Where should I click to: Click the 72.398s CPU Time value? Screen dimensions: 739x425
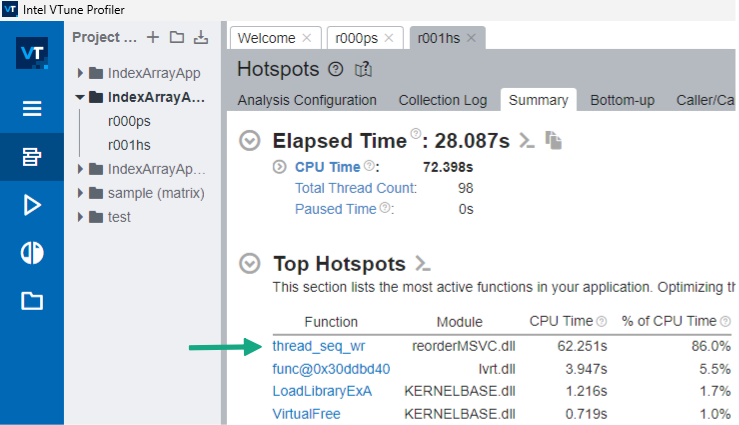point(448,167)
